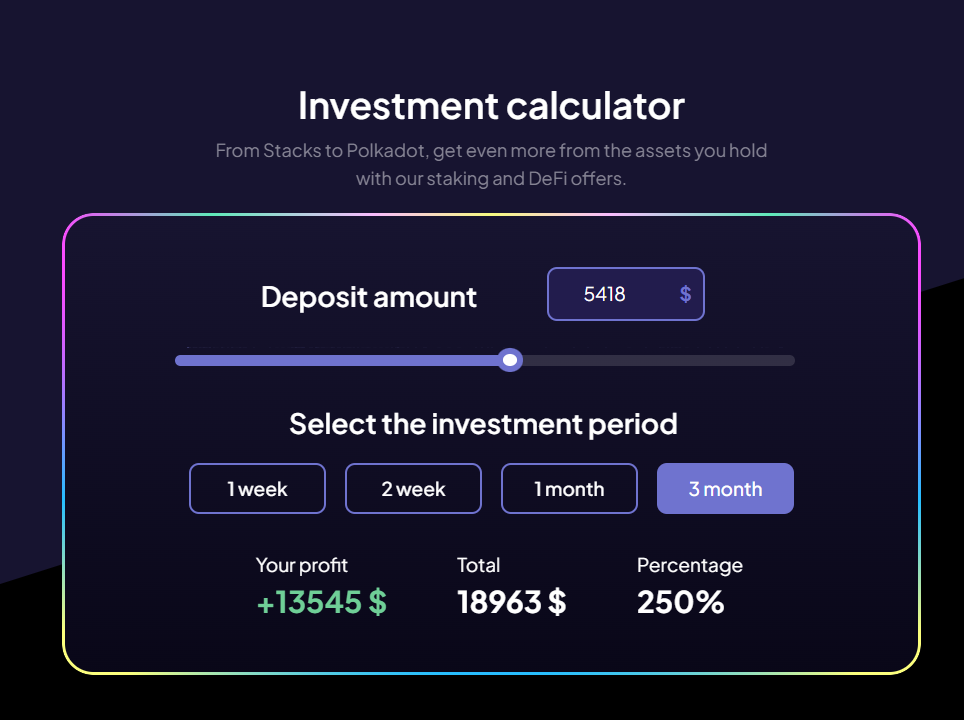Viewport: 964px width, 720px height.
Task: Click the Investment calculator heading
Action: point(491,105)
